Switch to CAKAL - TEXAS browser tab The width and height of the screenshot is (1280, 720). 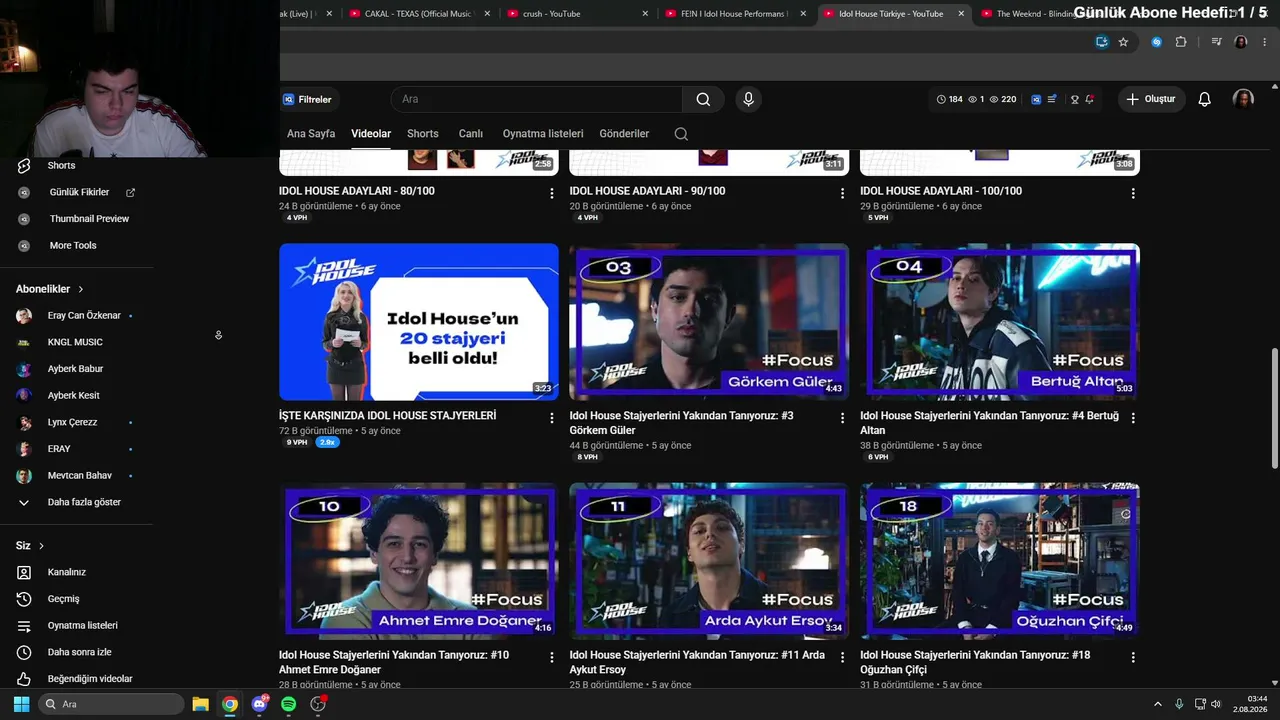(421, 14)
